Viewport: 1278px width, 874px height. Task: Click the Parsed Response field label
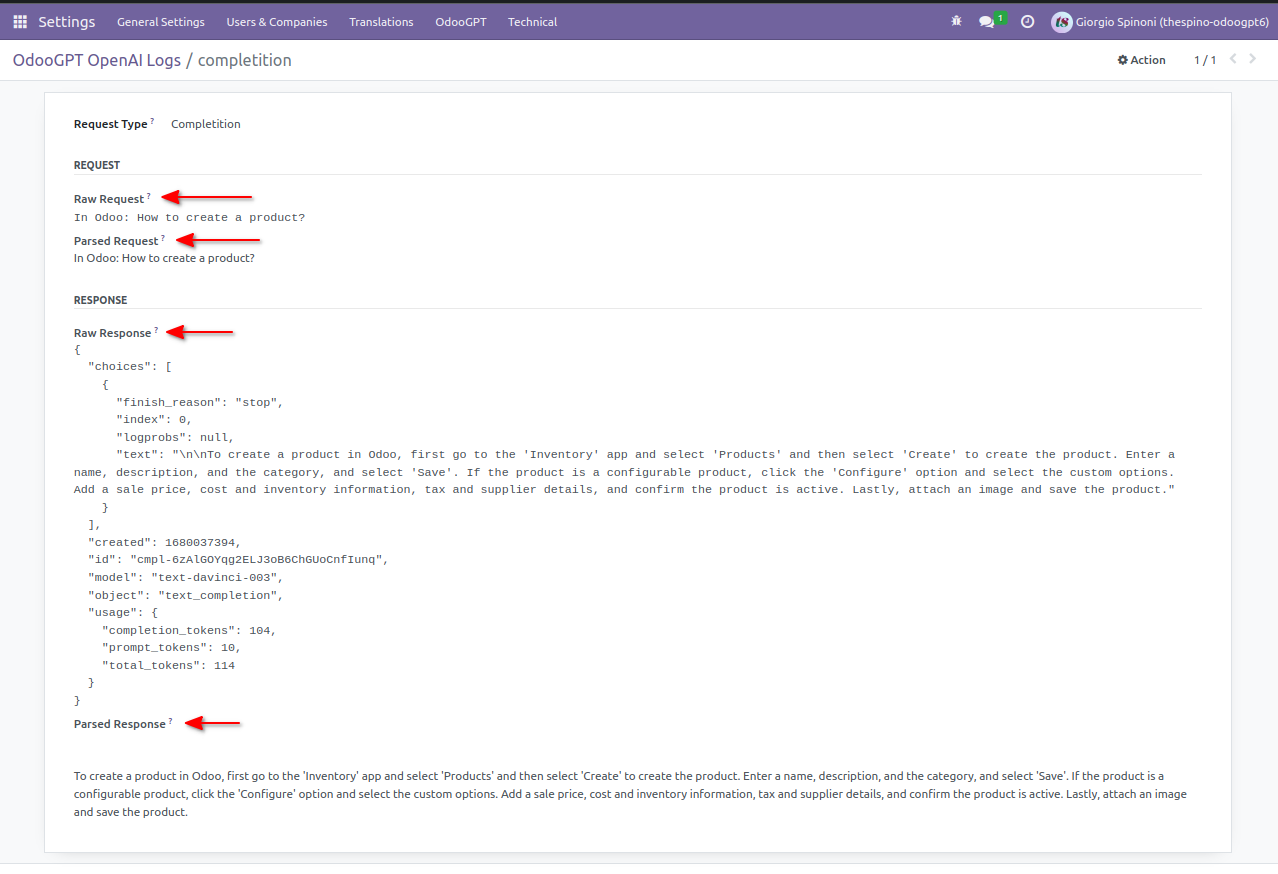click(120, 724)
